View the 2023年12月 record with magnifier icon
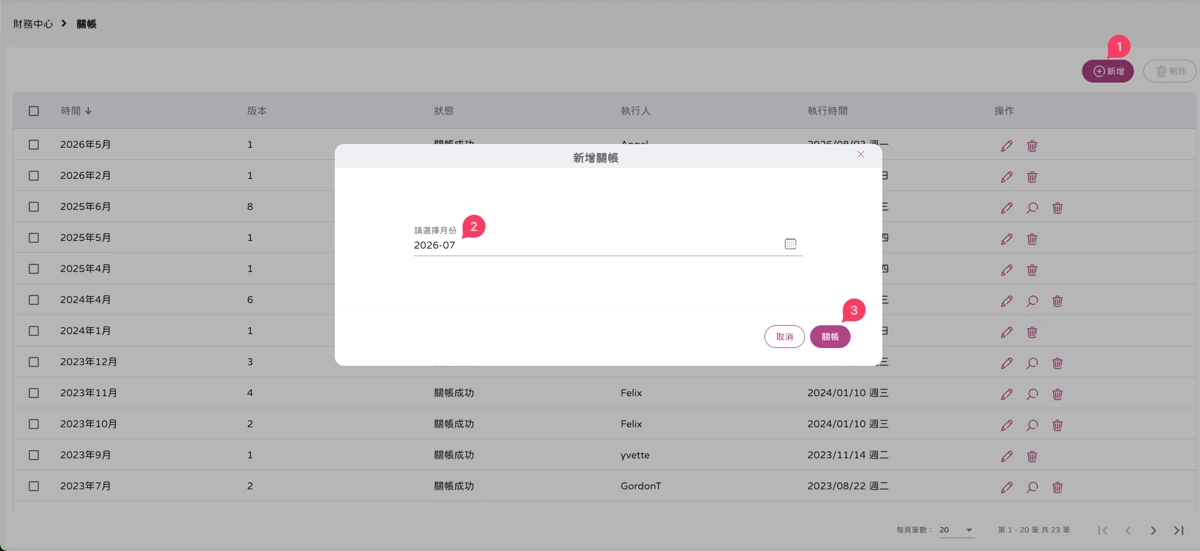Viewport: 1200px width, 551px height. coord(1032,364)
